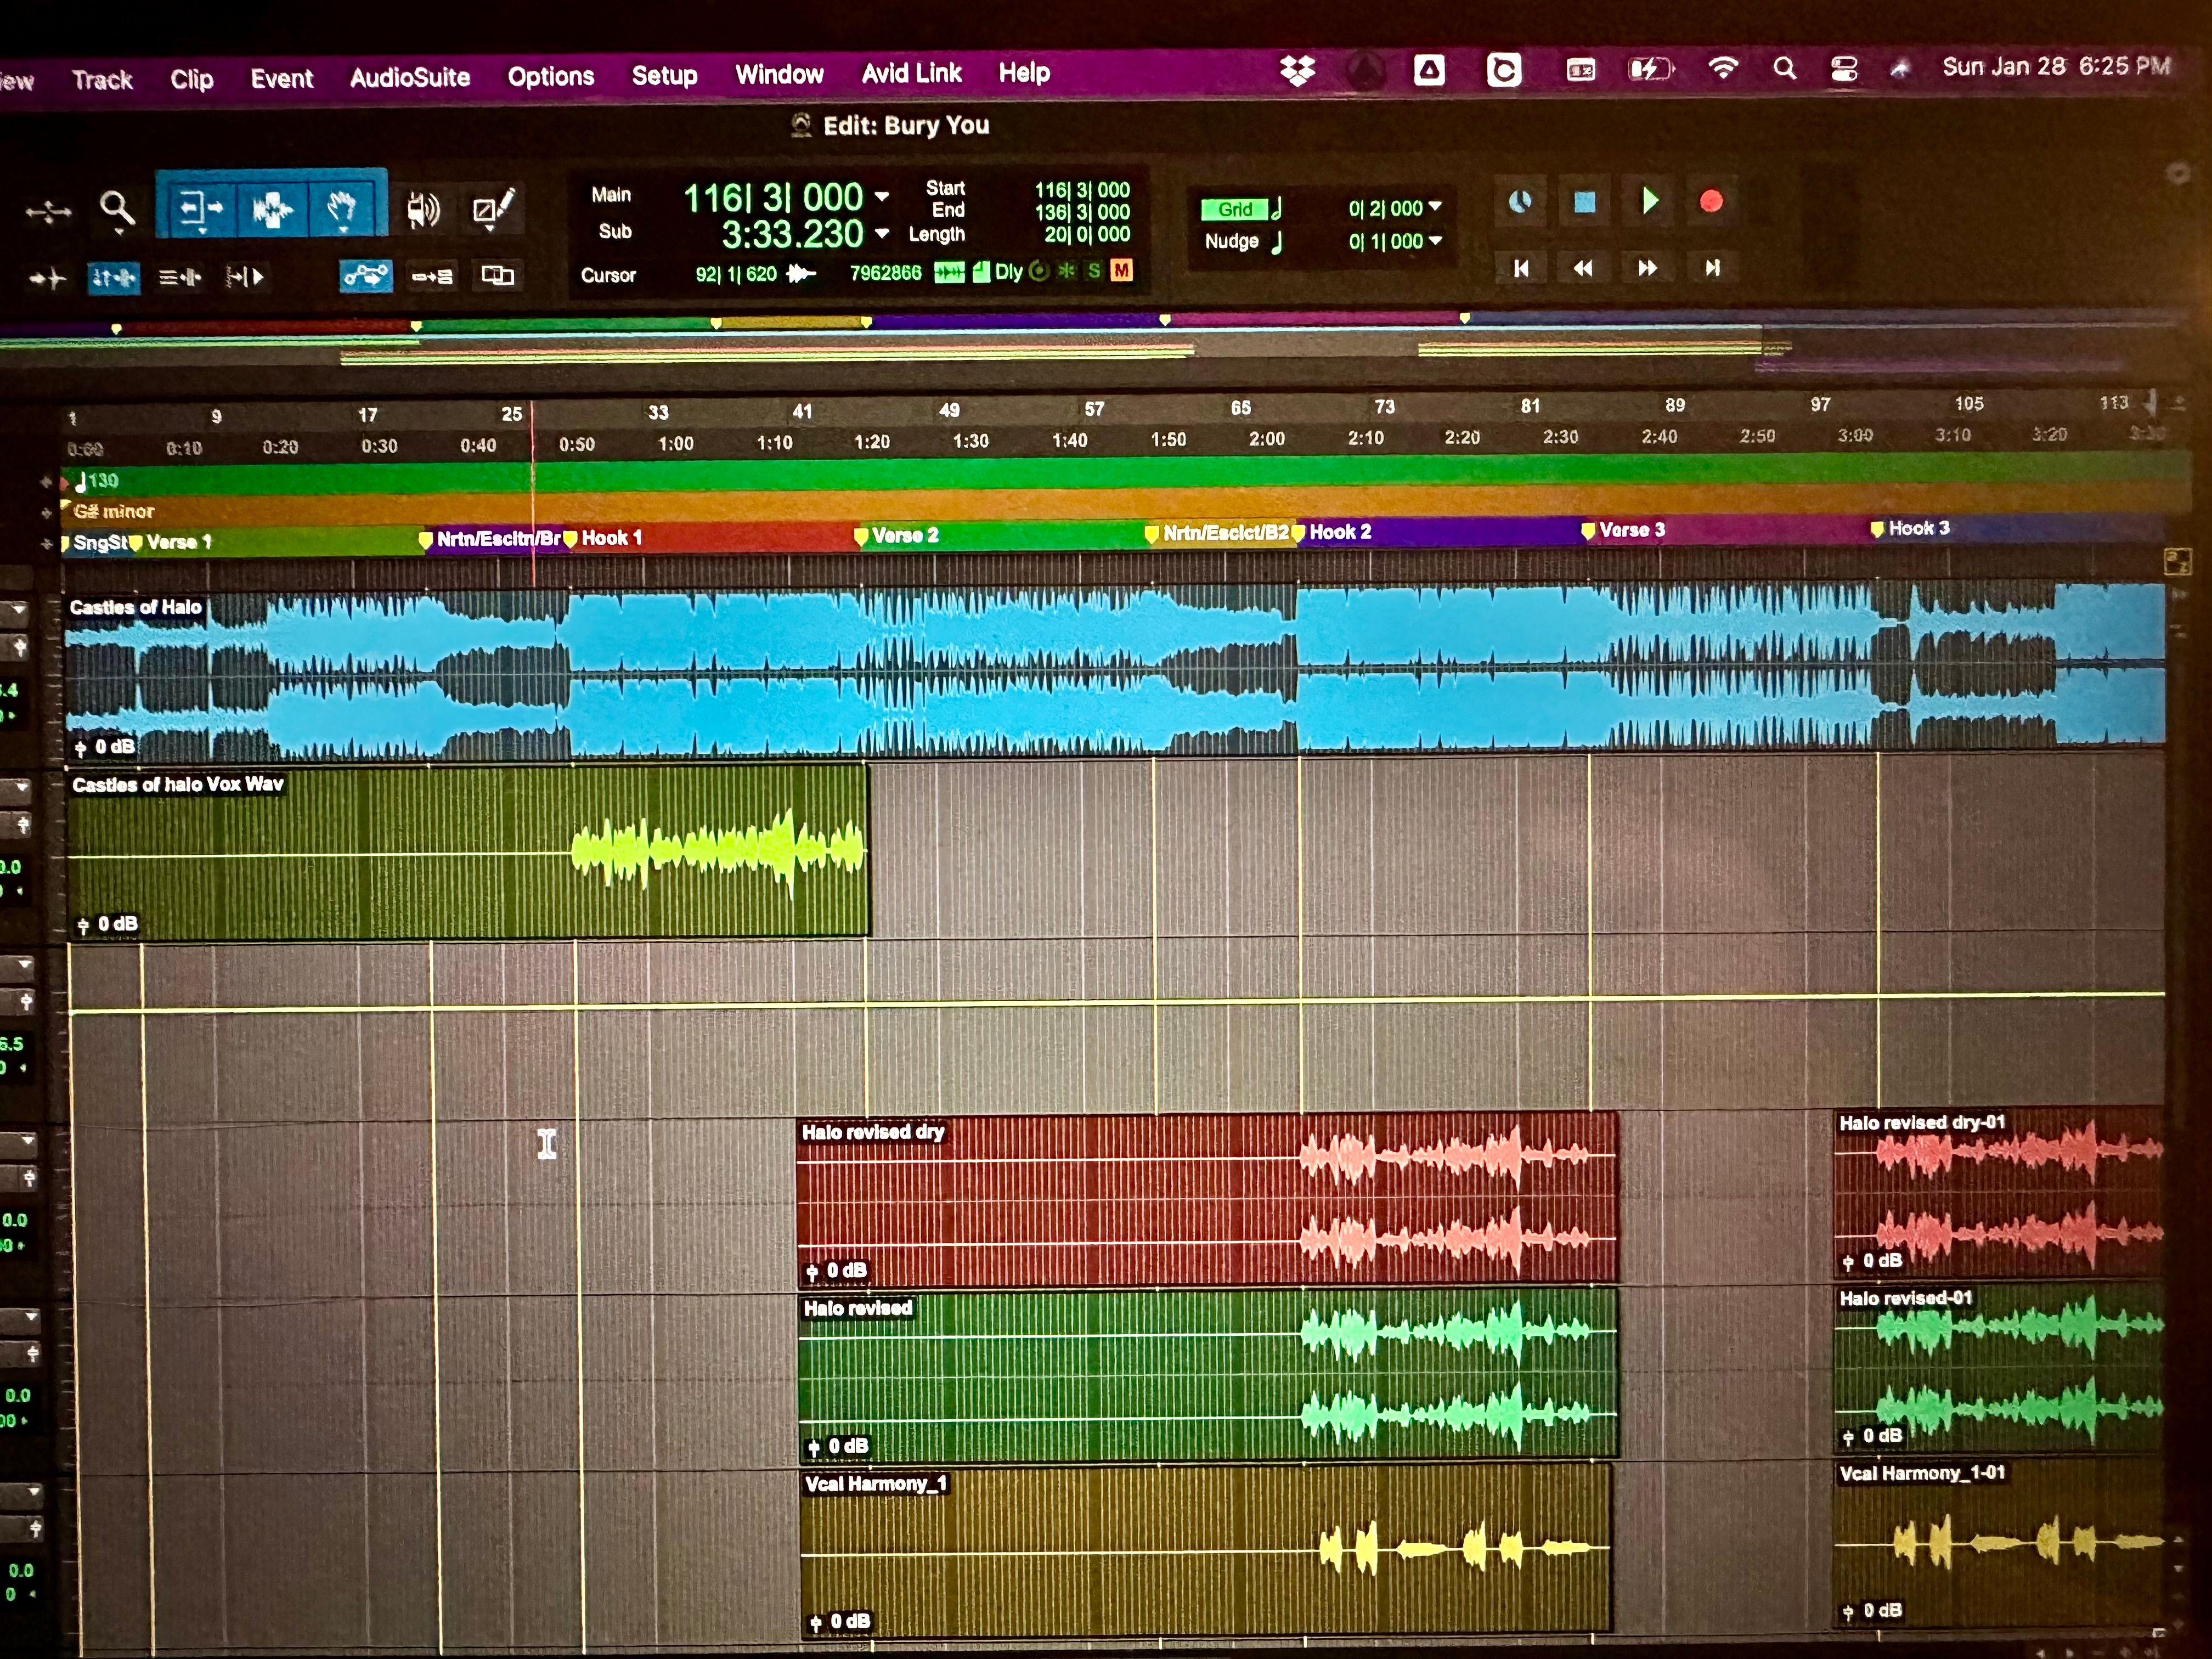
Task: Open the Nudge value dropdown arrow
Action: click(1435, 240)
